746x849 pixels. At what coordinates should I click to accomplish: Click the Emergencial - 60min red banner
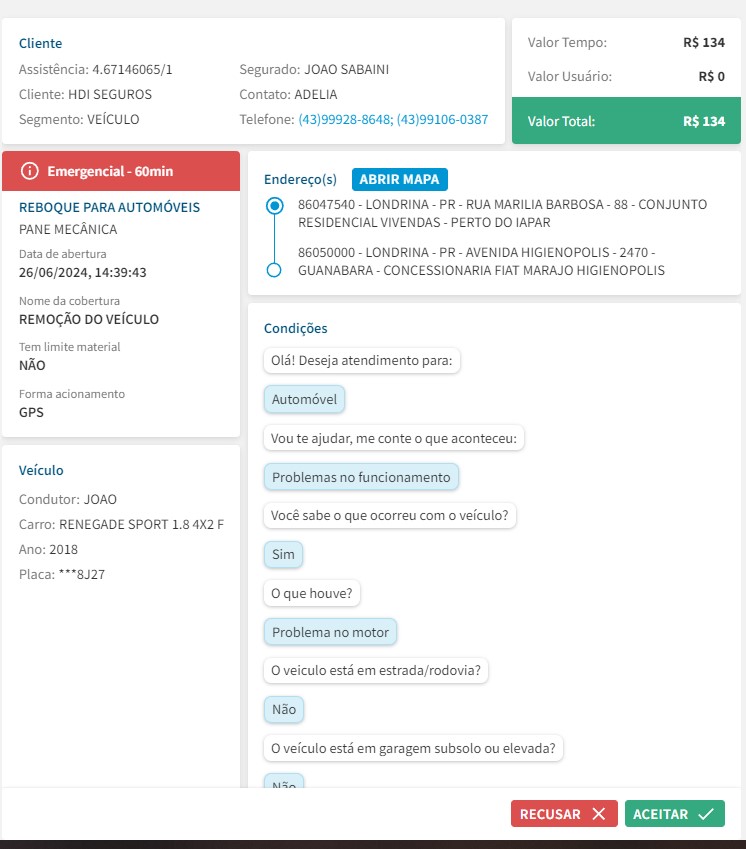(x=121, y=171)
